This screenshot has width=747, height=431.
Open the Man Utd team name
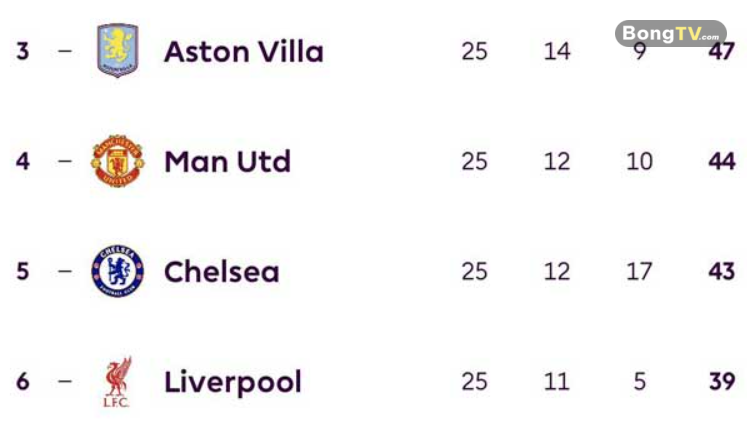(x=227, y=161)
